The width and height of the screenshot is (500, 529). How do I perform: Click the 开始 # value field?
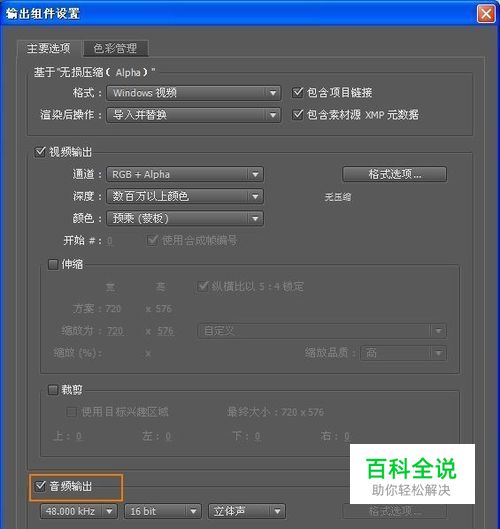[x=110, y=241]
